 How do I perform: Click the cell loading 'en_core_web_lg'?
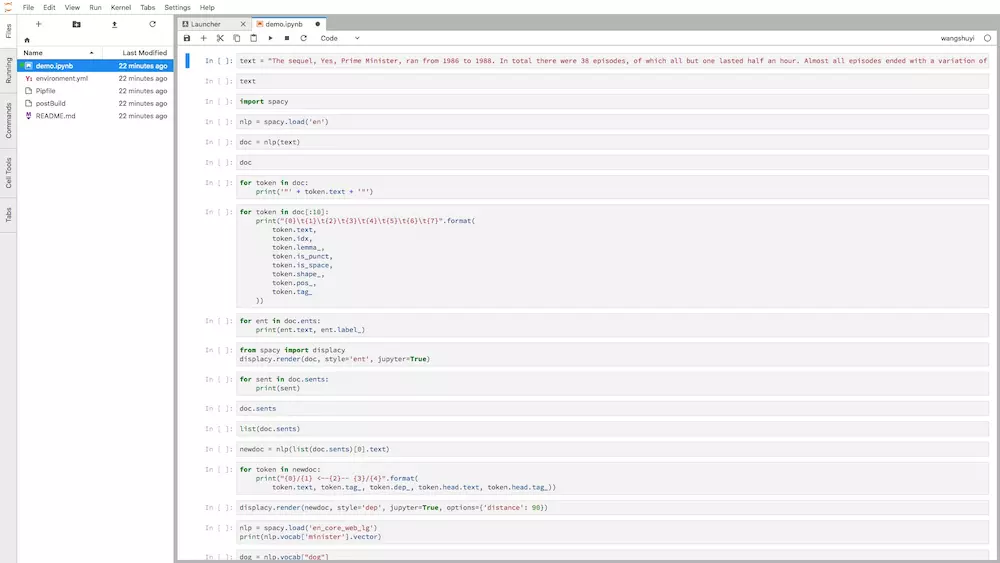612,532
